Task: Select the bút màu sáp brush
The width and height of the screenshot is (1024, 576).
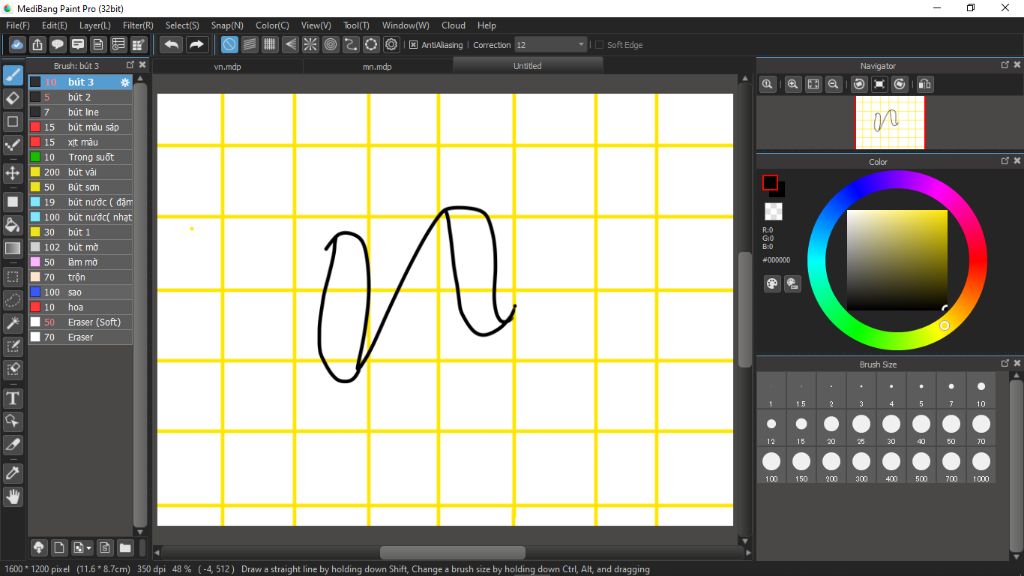Action: point(80,127)
